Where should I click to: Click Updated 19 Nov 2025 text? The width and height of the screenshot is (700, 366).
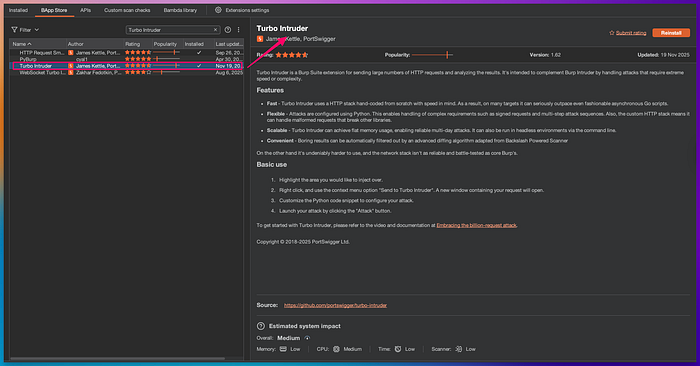(x=663, y=55)
